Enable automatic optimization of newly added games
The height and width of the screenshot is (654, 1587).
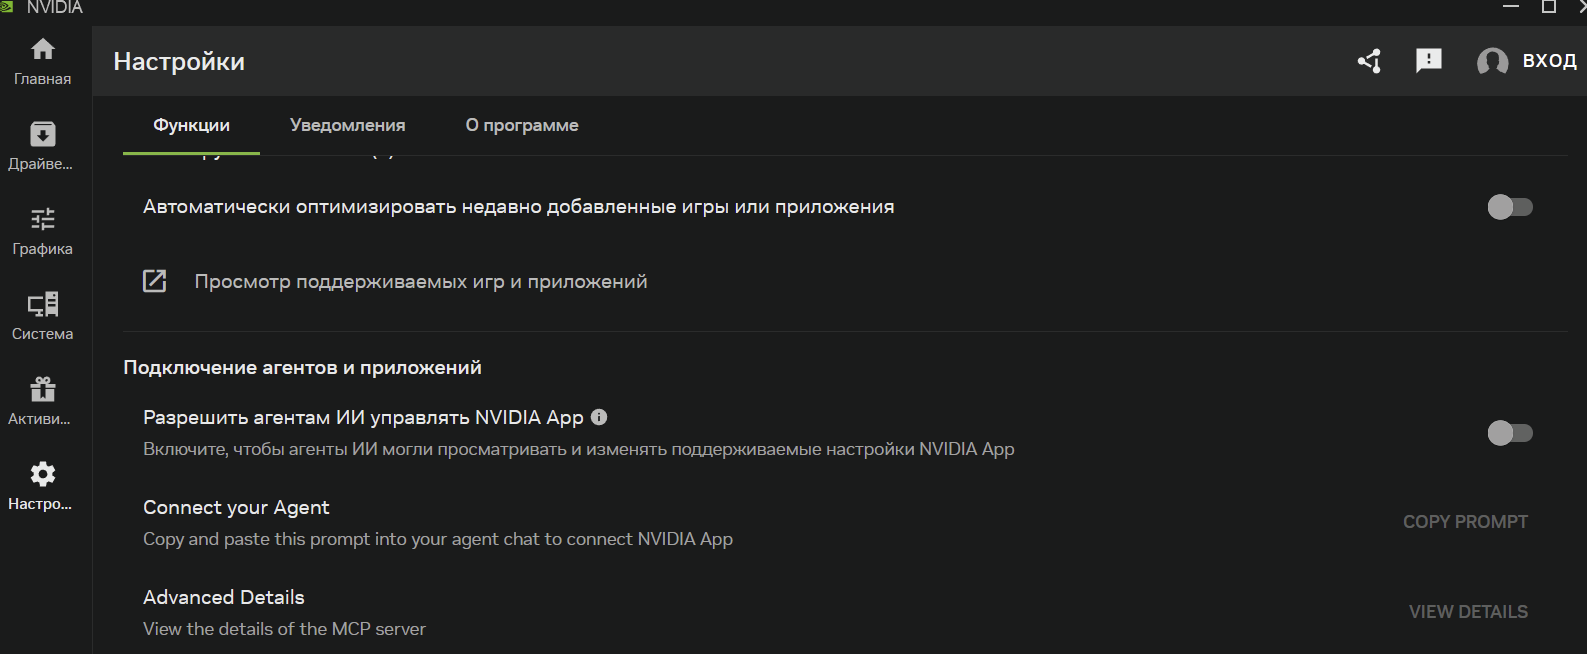pyautogui.click(x=1510, y=207)
